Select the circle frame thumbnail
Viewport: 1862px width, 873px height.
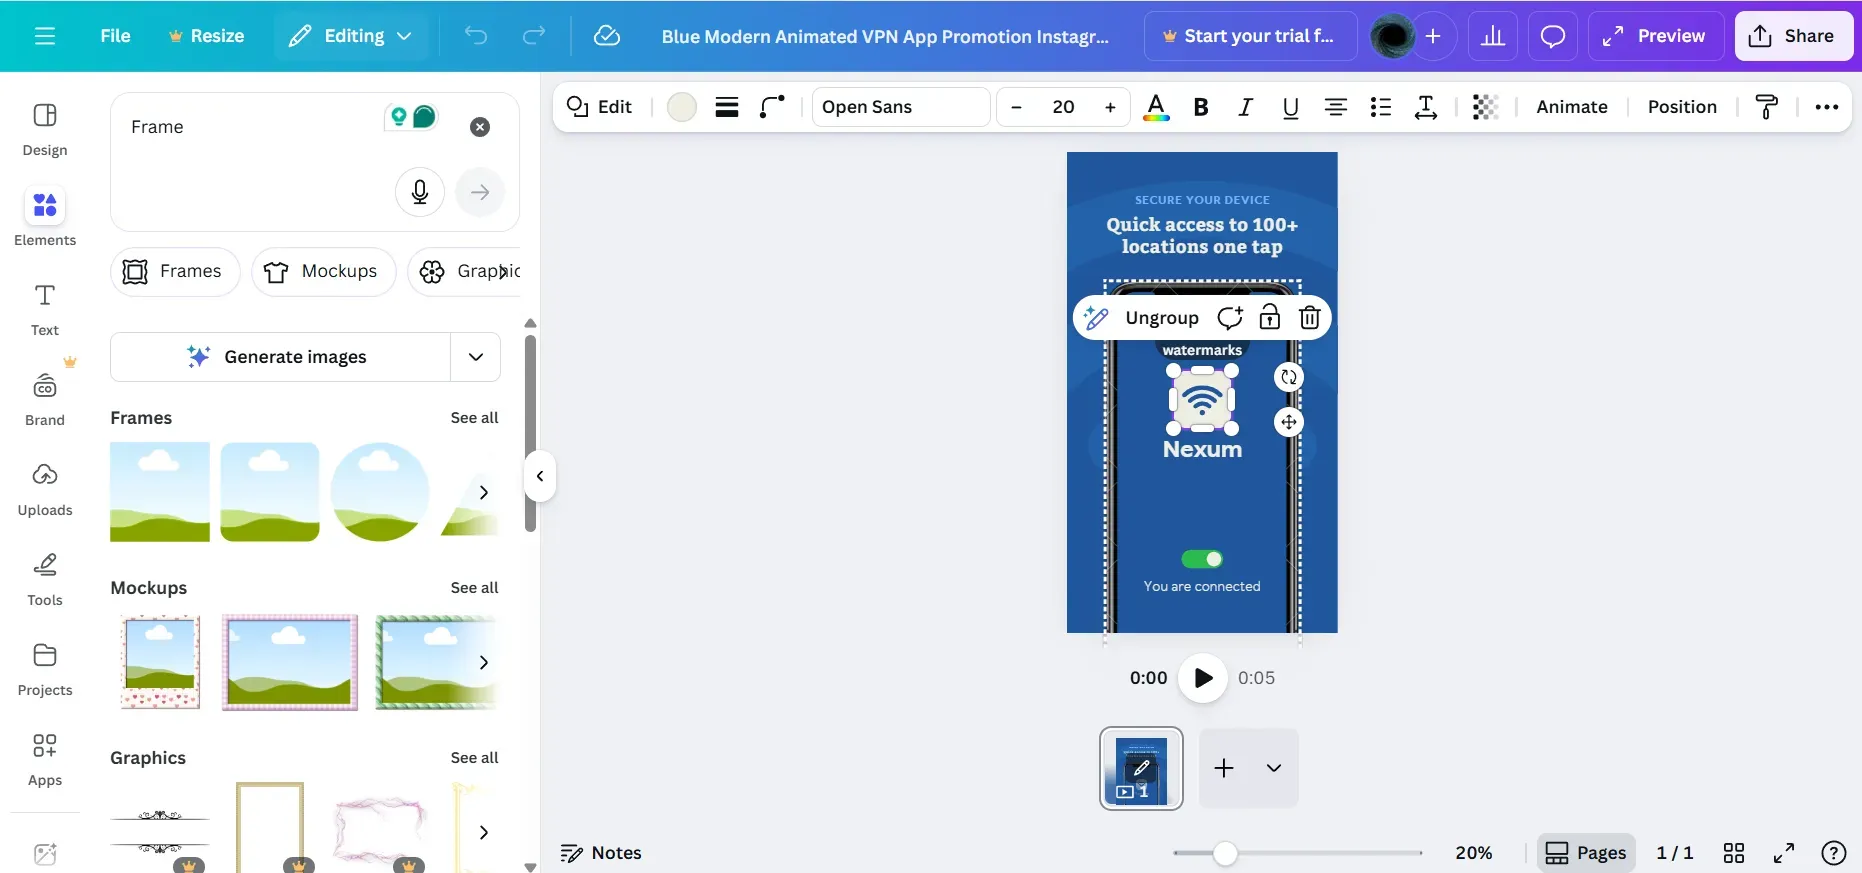point(380,492)
